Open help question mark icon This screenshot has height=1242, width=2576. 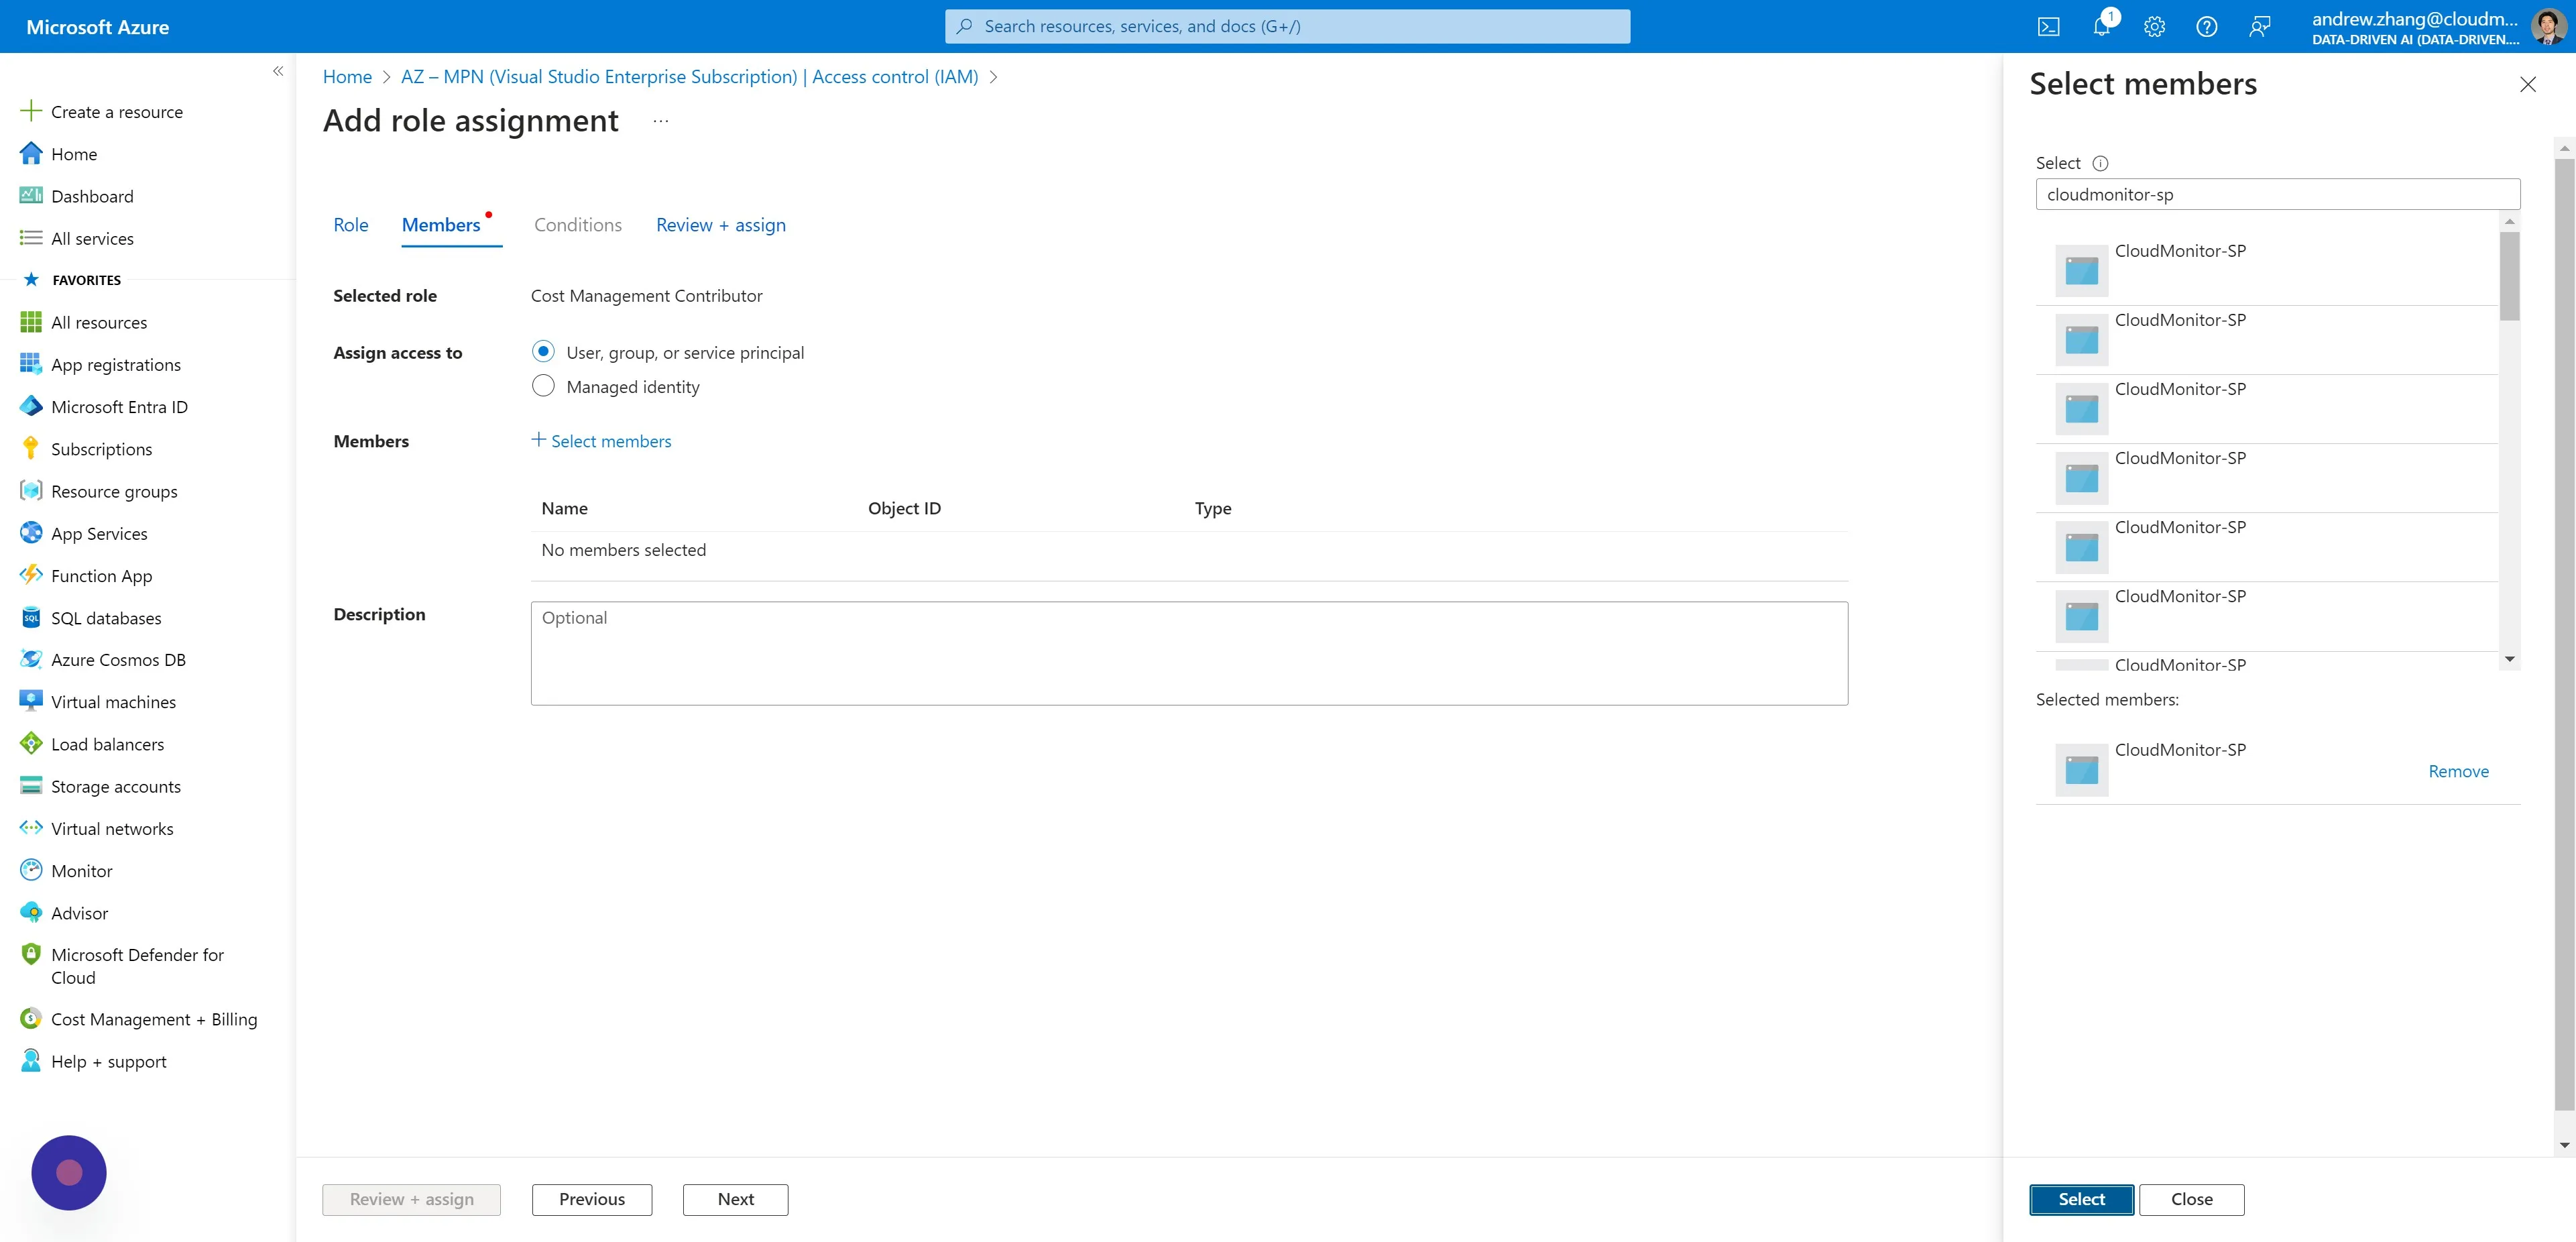[2206, 27]
